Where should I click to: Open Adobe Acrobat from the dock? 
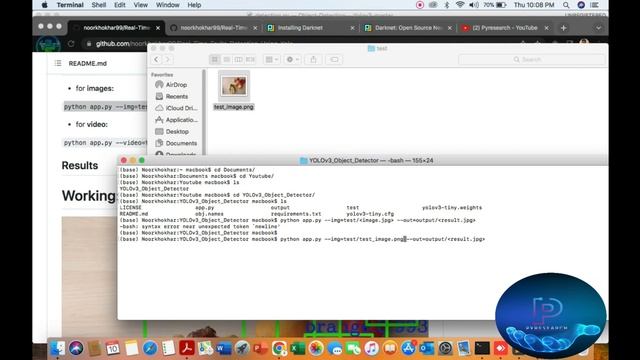(187, 348)
